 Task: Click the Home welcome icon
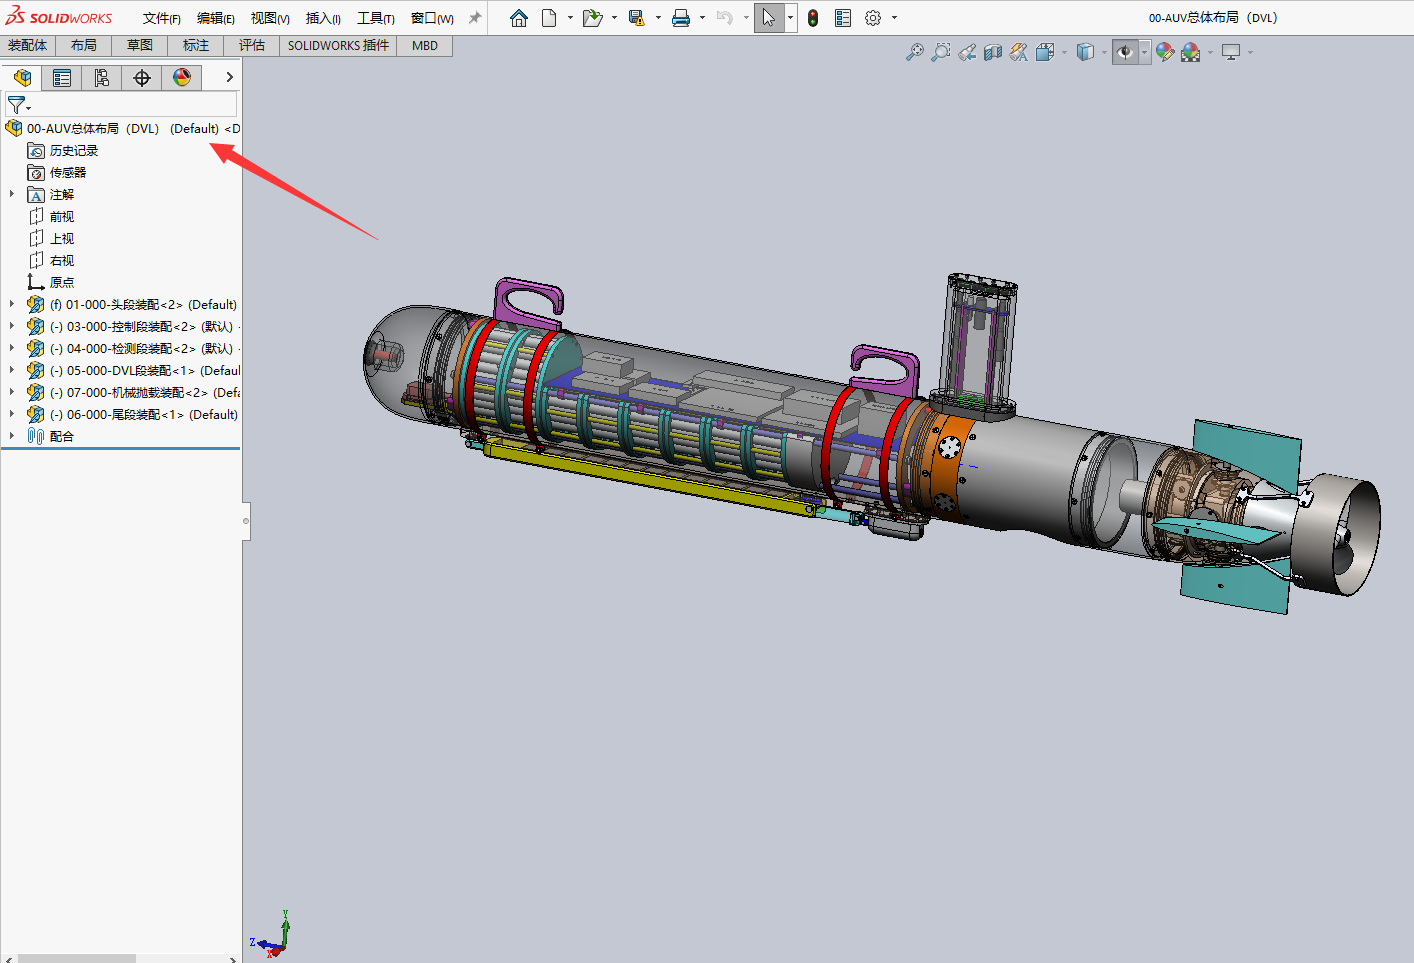pyautogui.click(x=518, y=18)
